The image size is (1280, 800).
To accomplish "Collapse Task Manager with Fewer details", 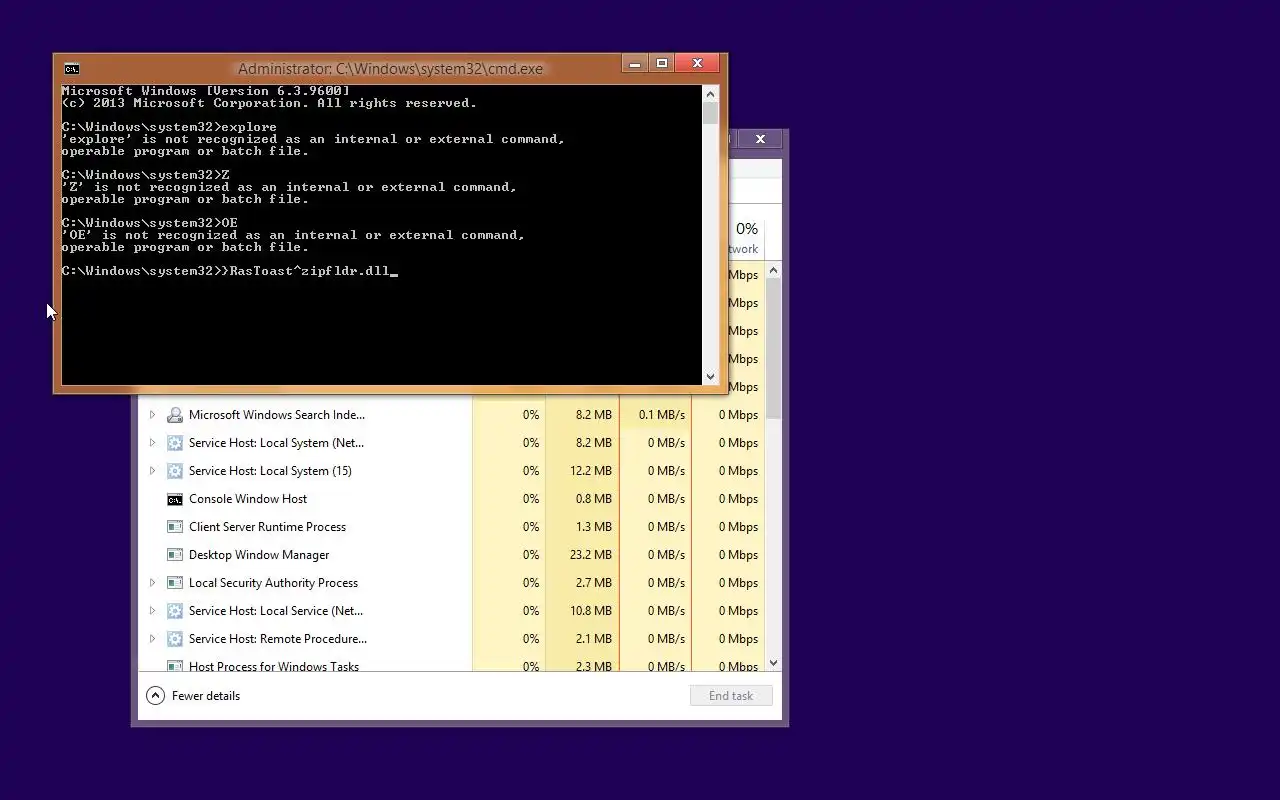I will (194, 696).
